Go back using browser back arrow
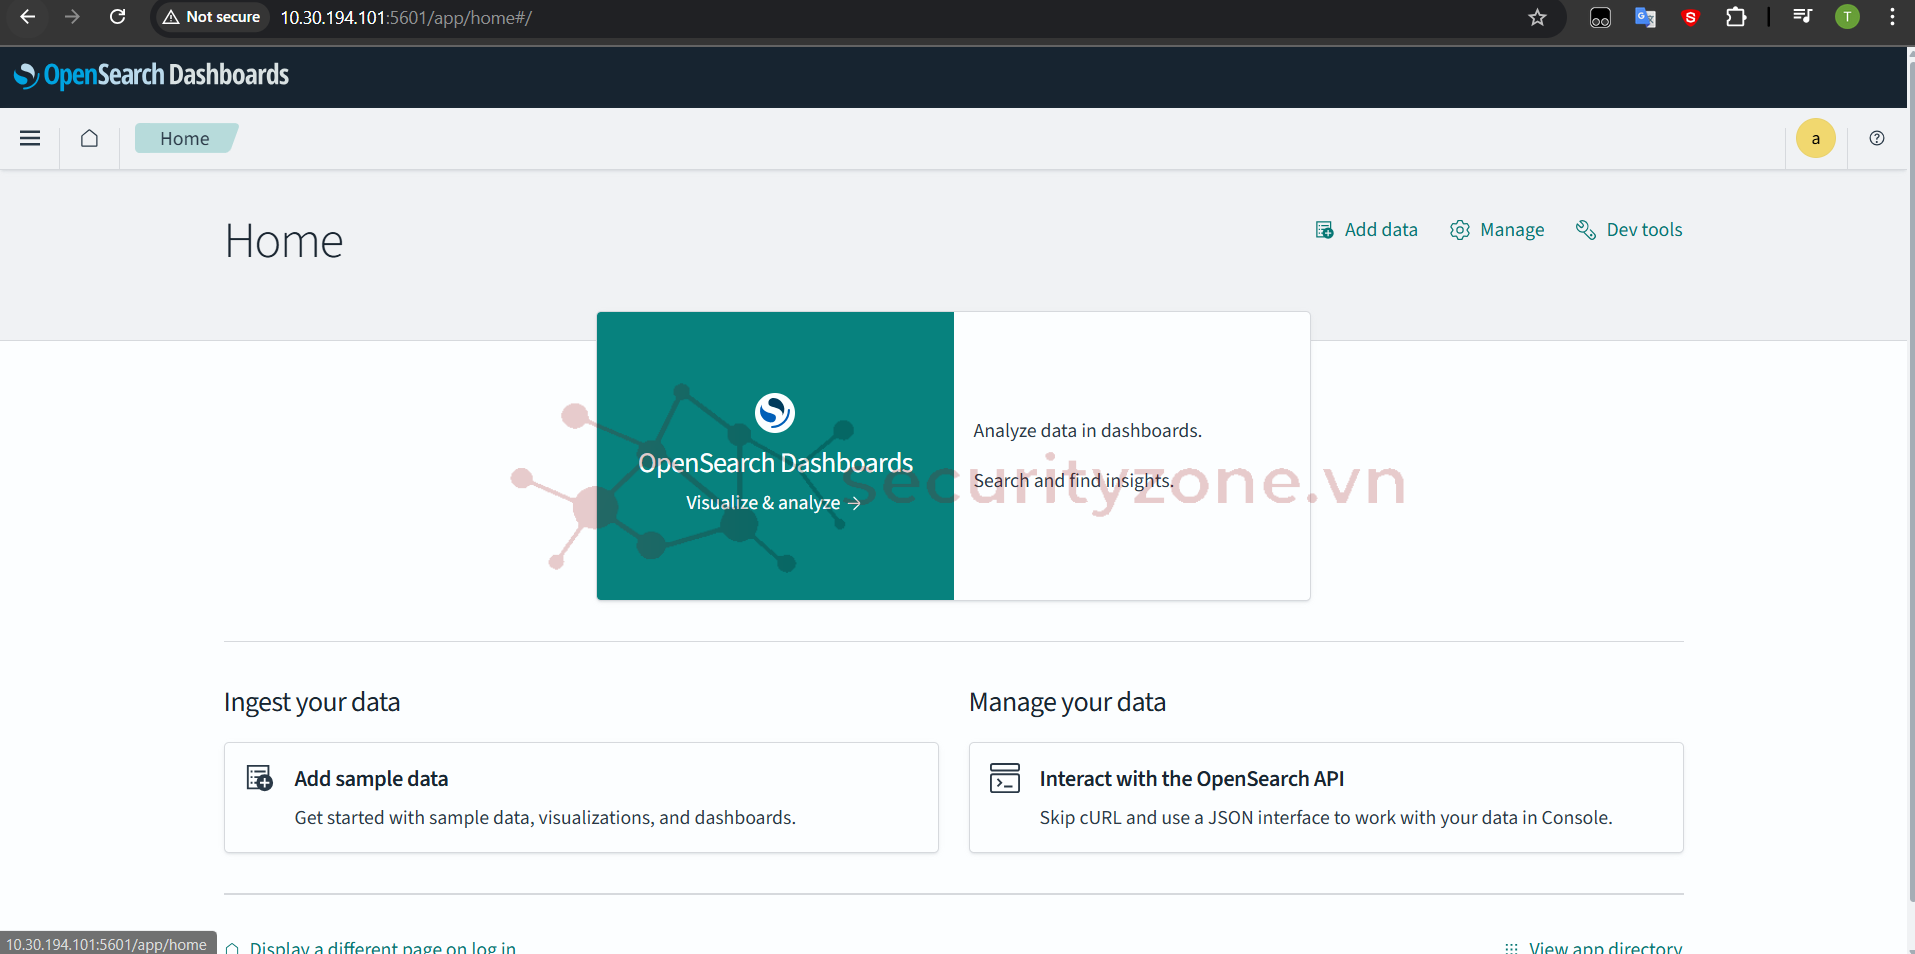 [28, 17]
